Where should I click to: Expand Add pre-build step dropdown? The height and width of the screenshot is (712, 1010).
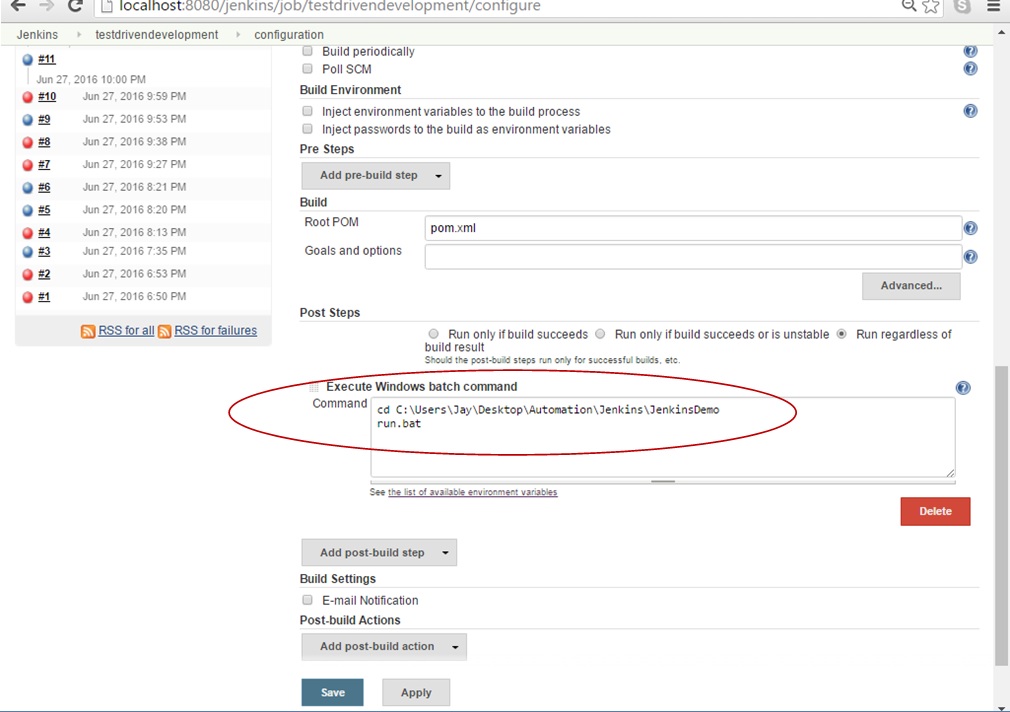point(375,176)
